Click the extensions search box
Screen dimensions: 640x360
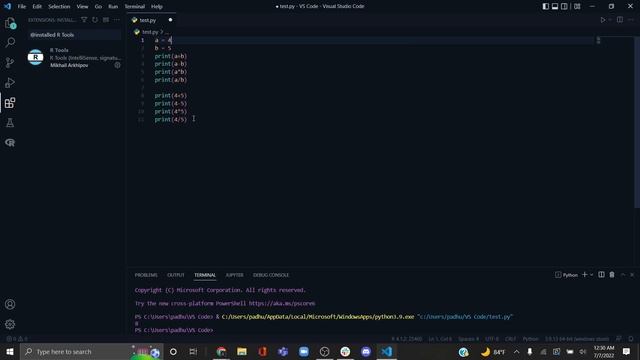tap(74, 35)
